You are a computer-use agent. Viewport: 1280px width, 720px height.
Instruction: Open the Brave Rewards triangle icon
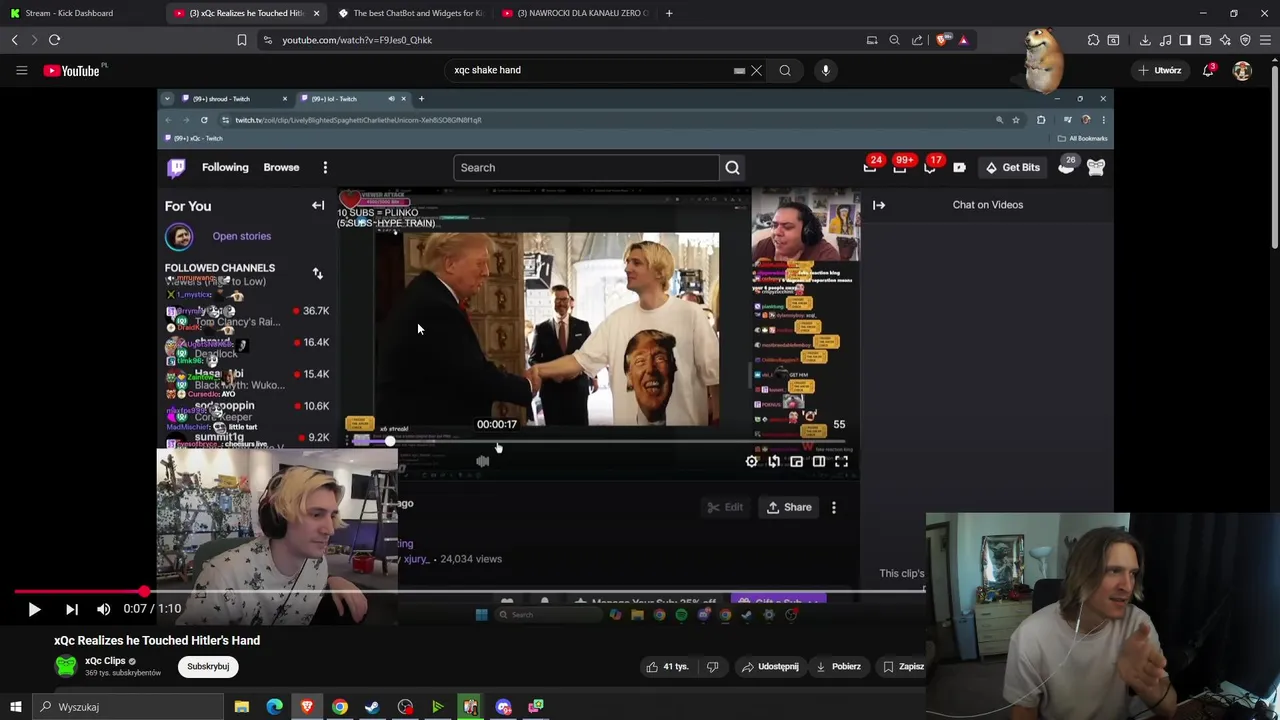pyautogui.click(x=963, y=40)
